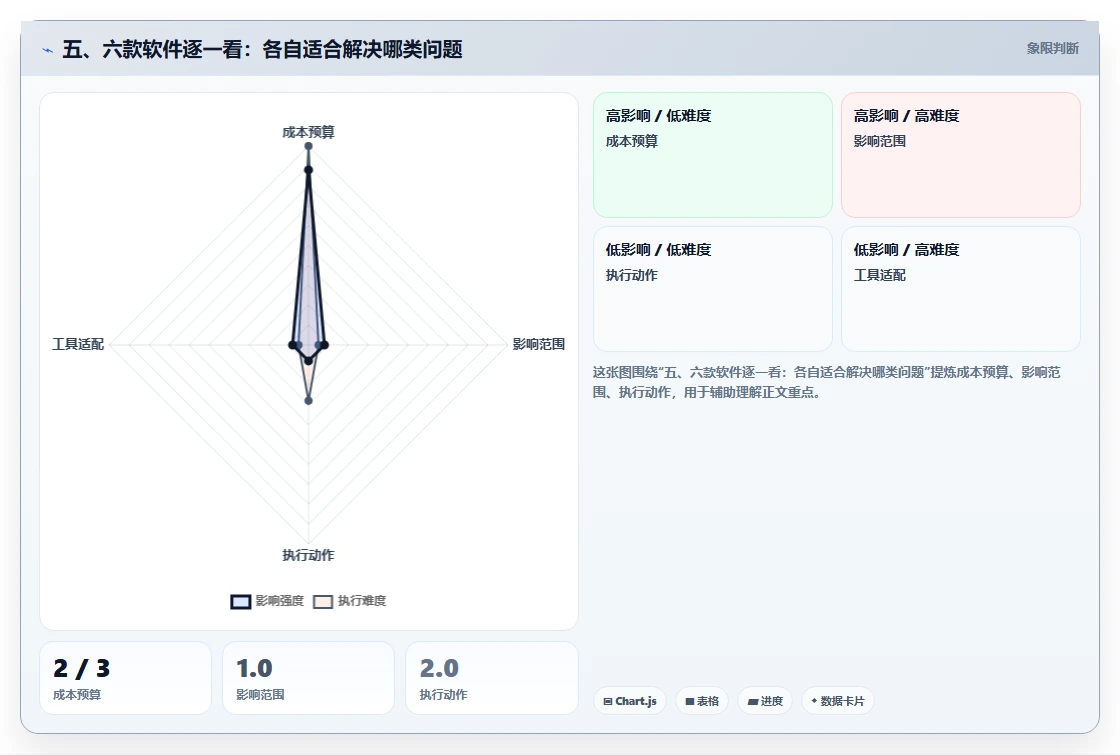Select the 2 / 3 成本预算 stat card
The image size is (1120, 755).
[x=126, y=678]
